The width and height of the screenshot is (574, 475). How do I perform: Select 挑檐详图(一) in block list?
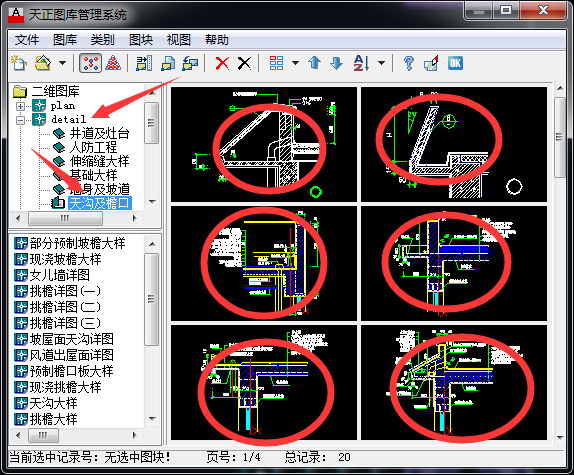pyautogui.click(x=65, y=291)
